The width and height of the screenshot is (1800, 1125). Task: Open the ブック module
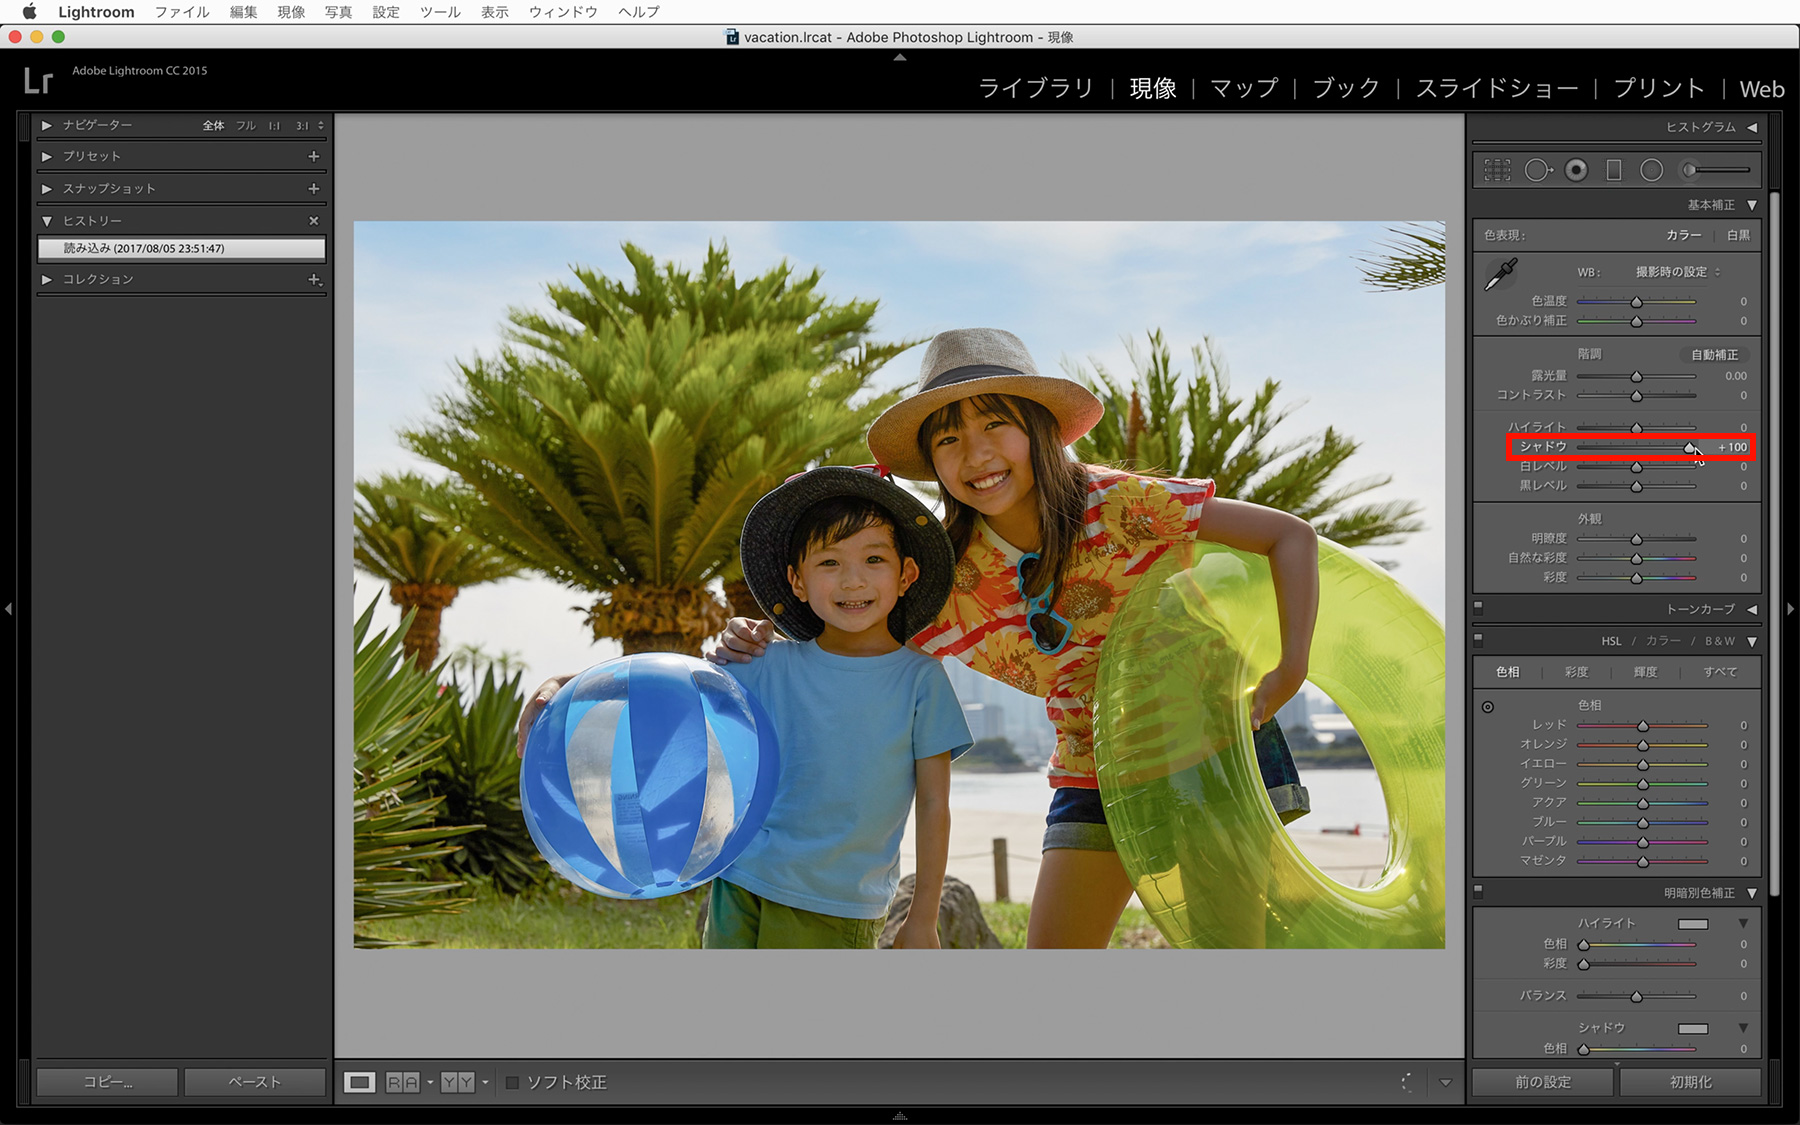coord(1346,88)
